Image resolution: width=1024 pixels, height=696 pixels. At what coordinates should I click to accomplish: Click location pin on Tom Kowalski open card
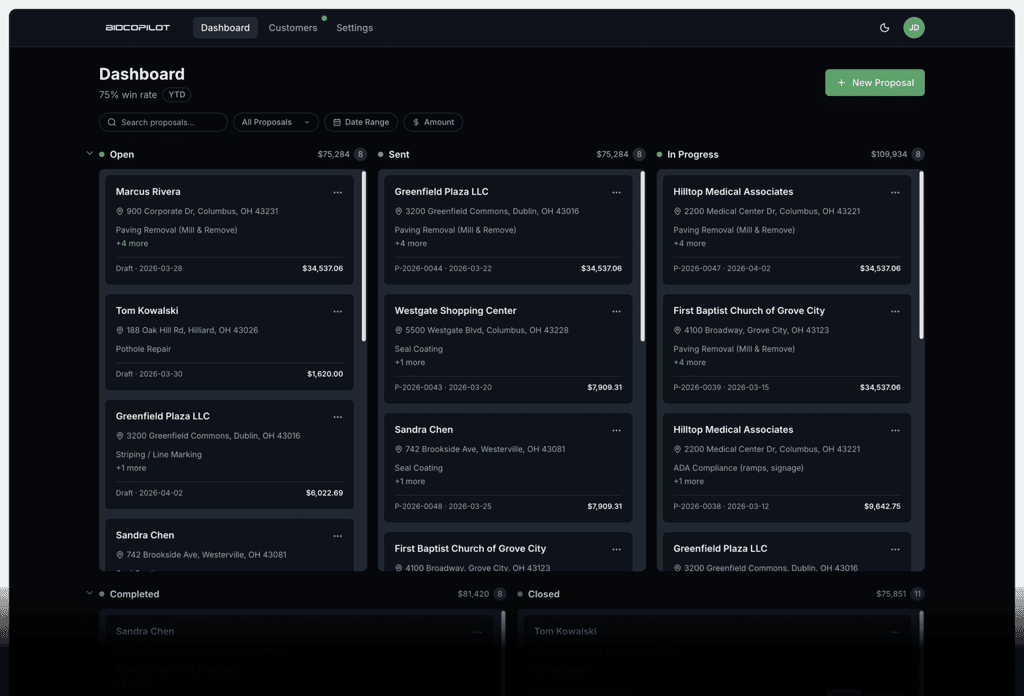[120, 330]
